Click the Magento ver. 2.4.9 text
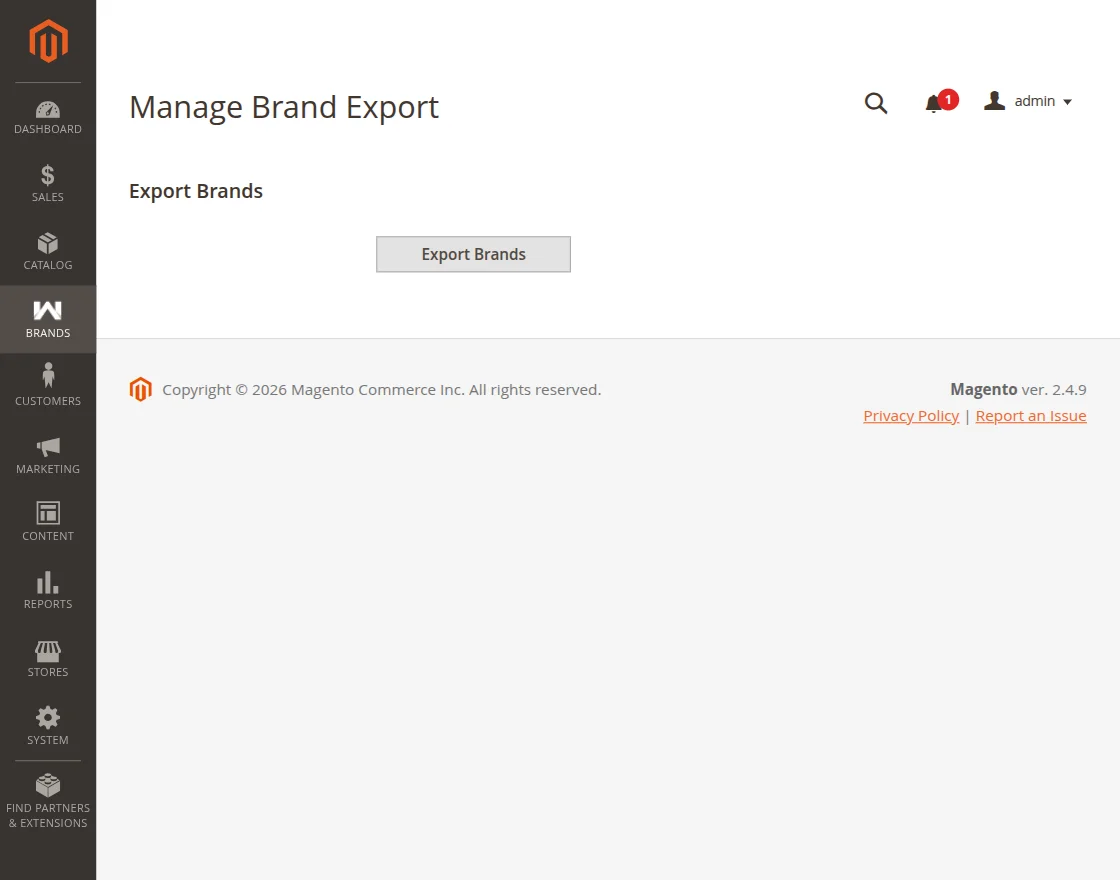The width and height of the screenshot is (1120, 880). 1018,389
